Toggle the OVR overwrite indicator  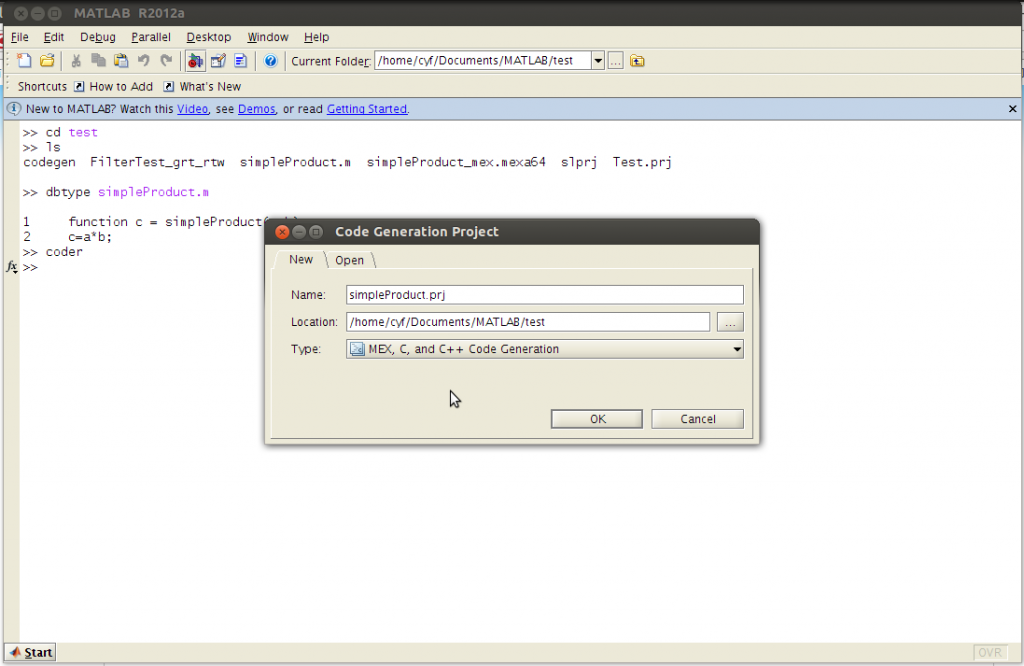(x=990, y=652)
